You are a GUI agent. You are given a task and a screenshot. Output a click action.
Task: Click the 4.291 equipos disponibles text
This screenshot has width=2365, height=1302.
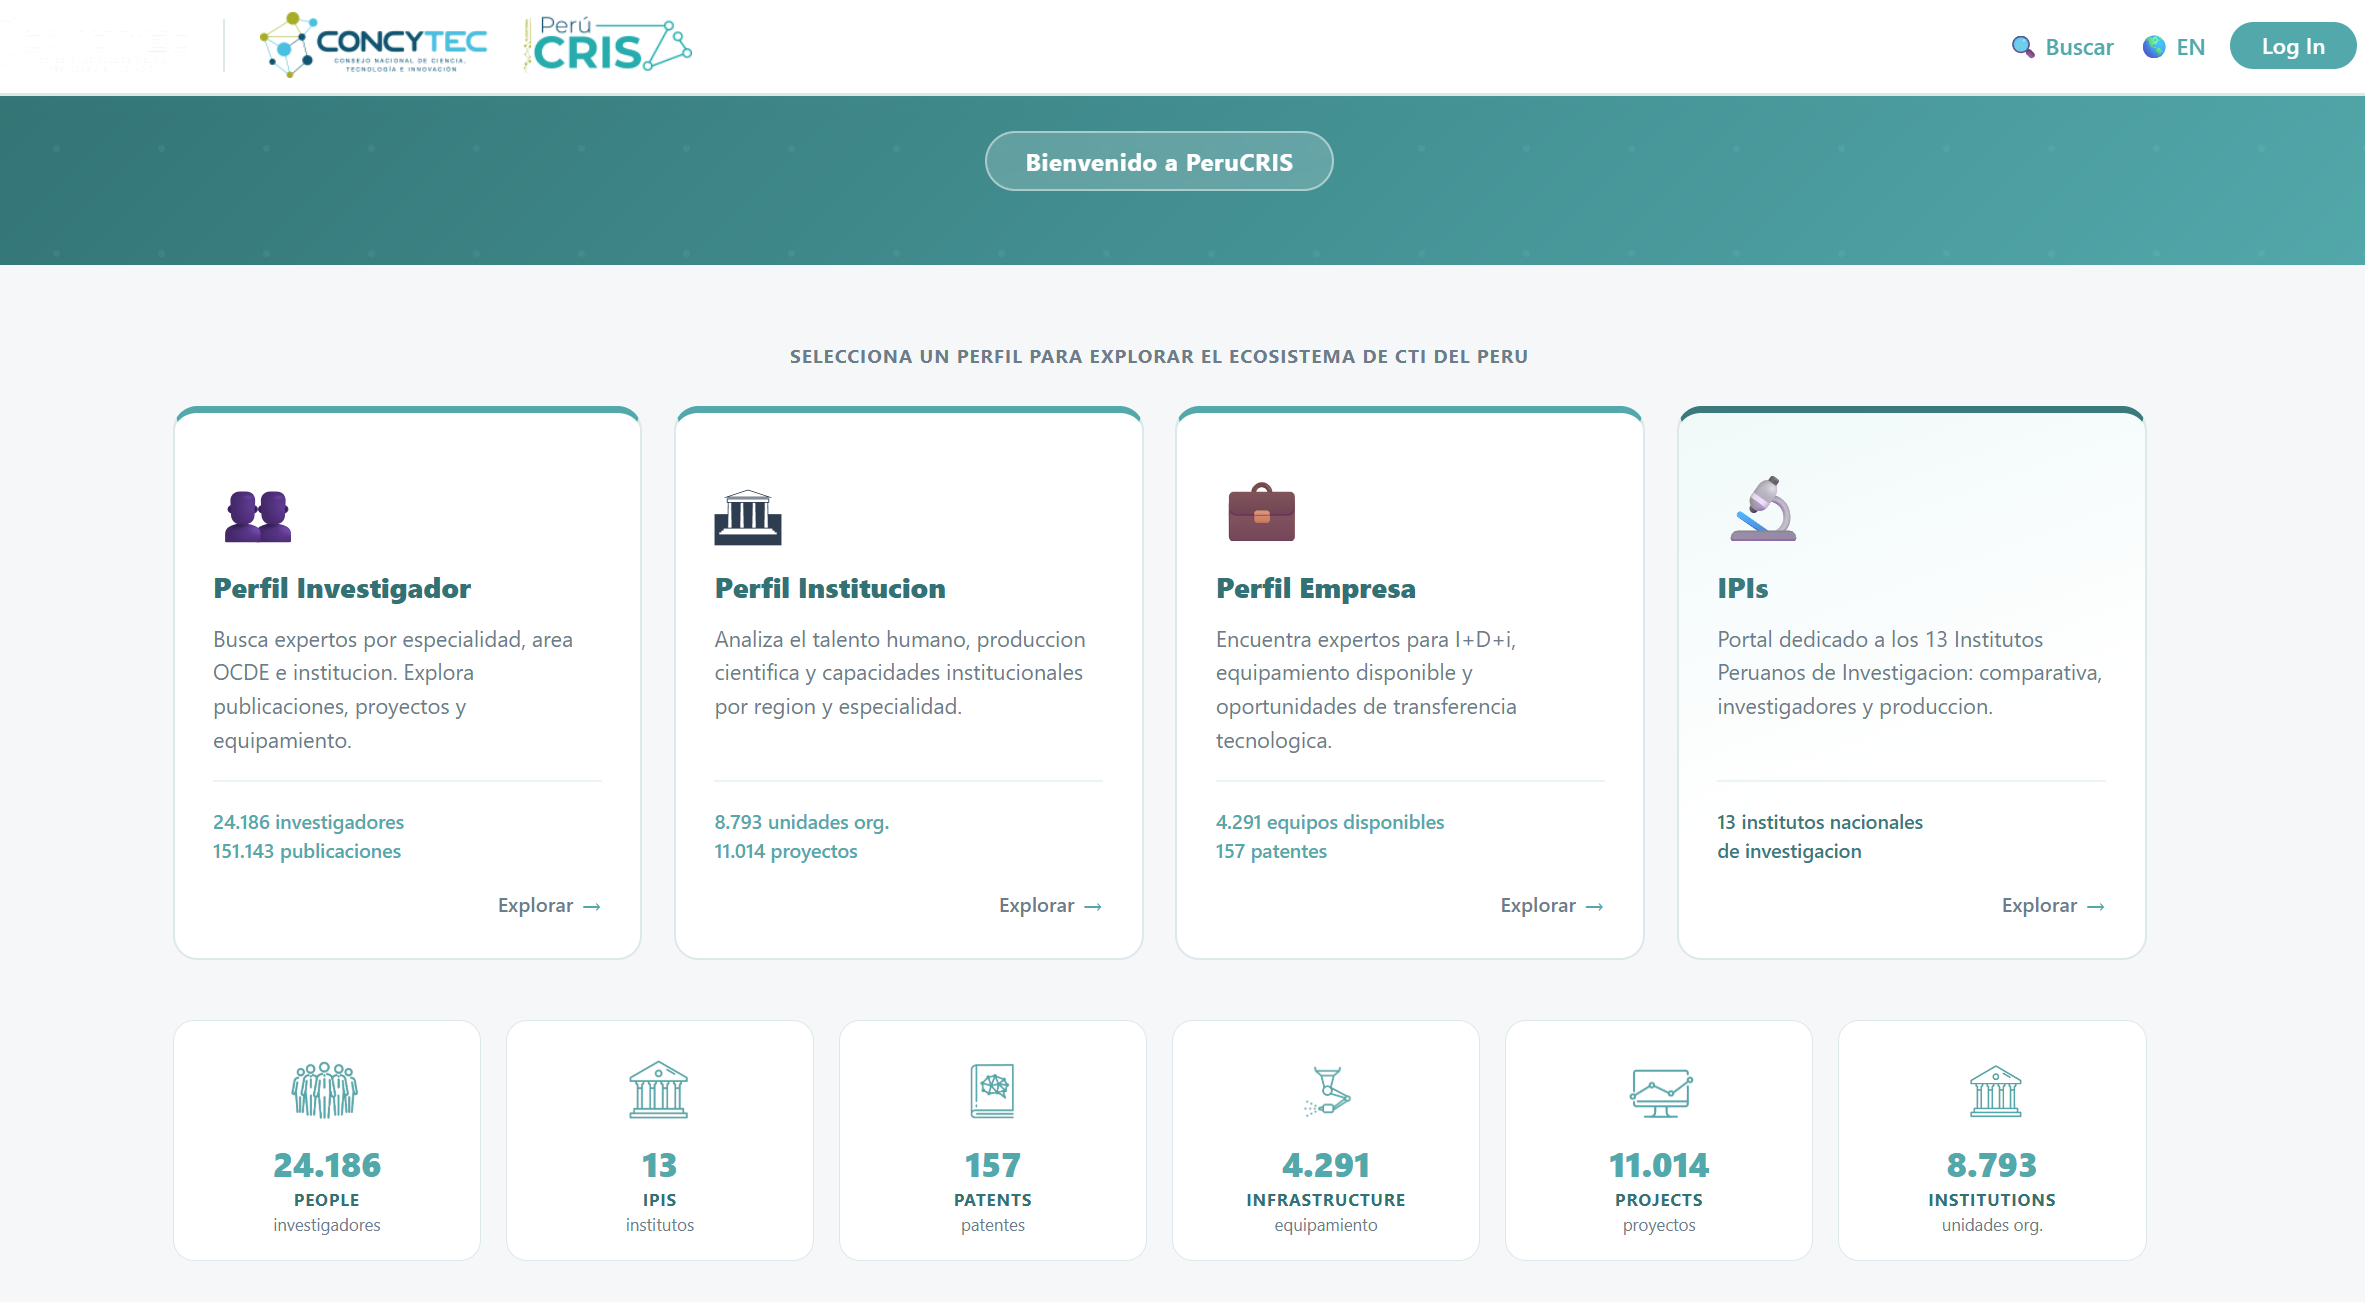tap(1330, 822)
